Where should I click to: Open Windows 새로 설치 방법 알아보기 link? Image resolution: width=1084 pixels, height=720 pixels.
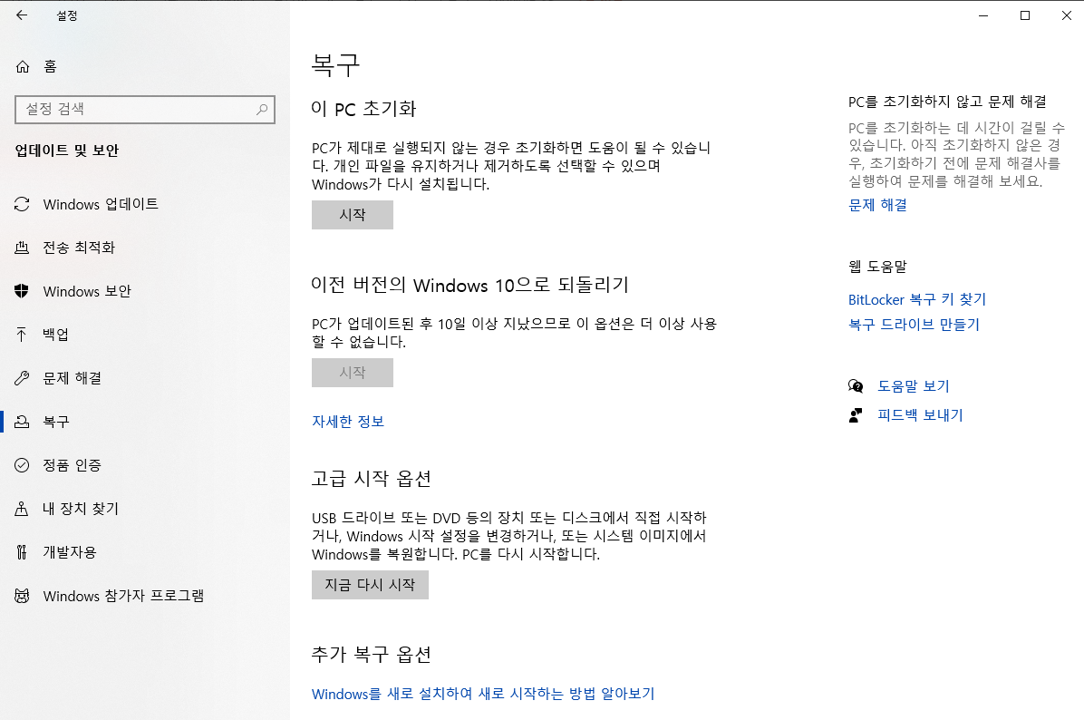pos(483,694)
